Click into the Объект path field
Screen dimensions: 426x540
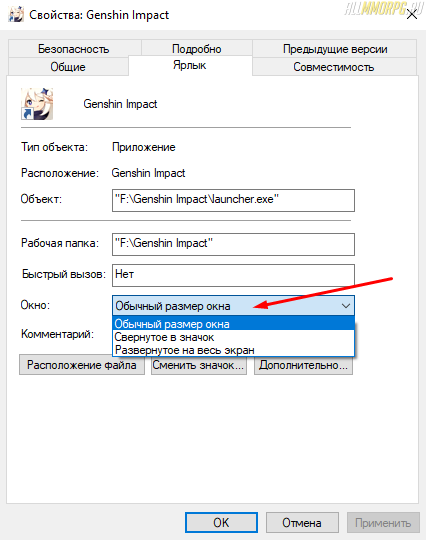point(233,200)
